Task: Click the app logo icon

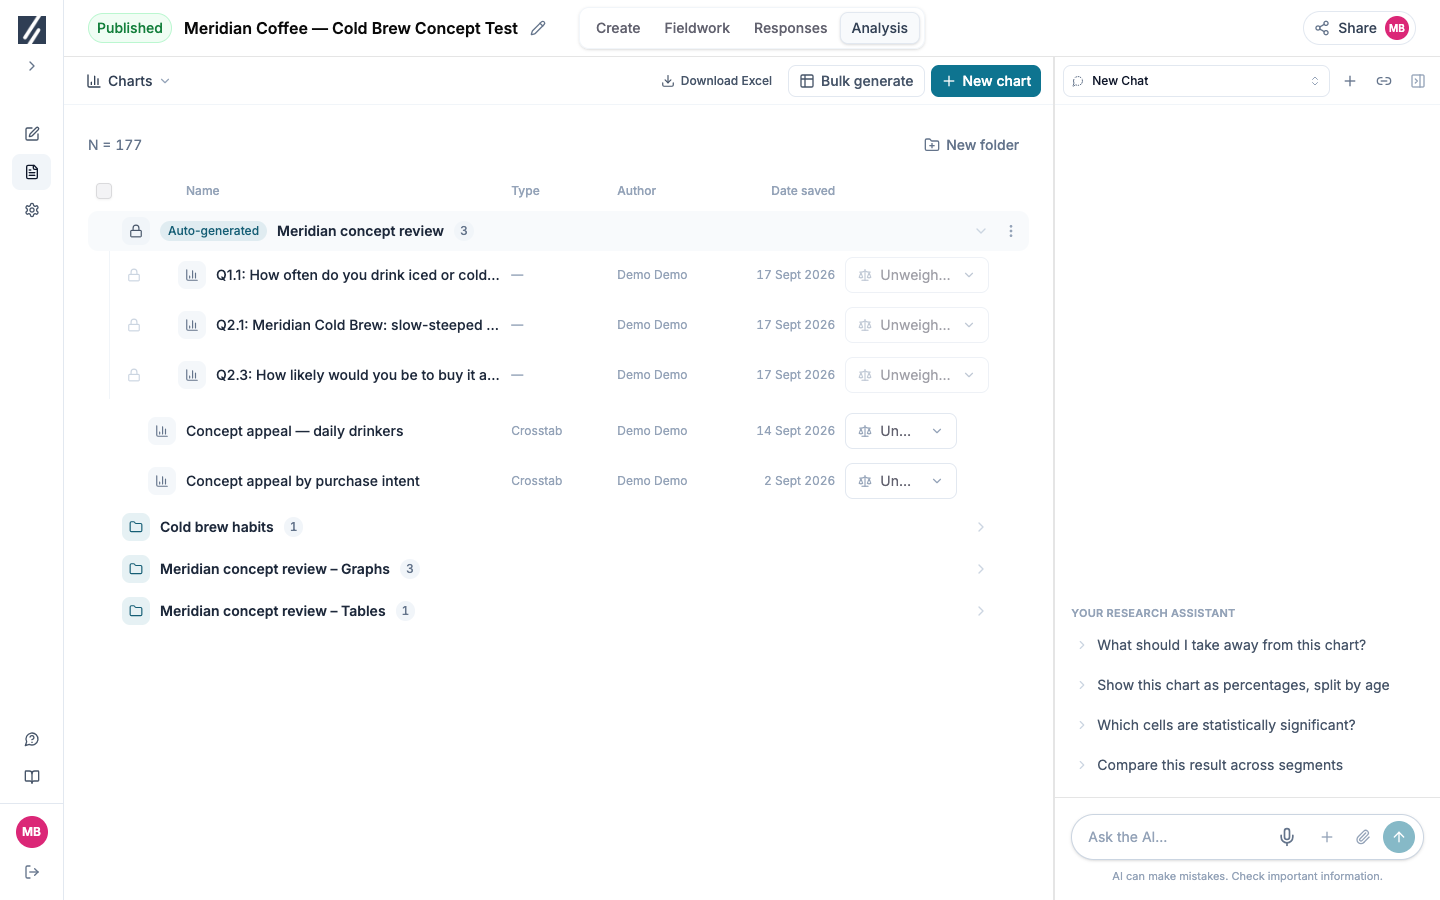Action: (32, 30)
